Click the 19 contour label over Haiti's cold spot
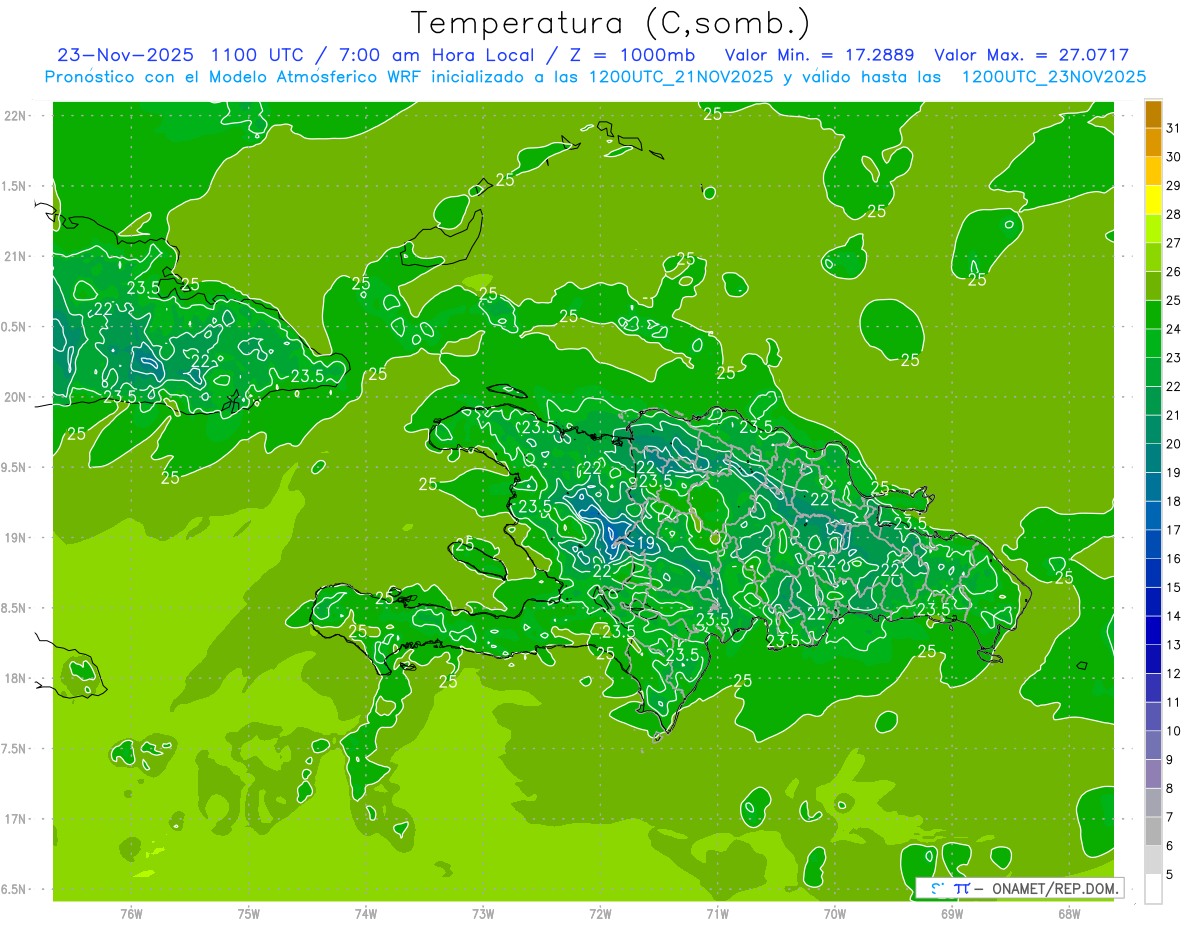 tap(645, 544)
